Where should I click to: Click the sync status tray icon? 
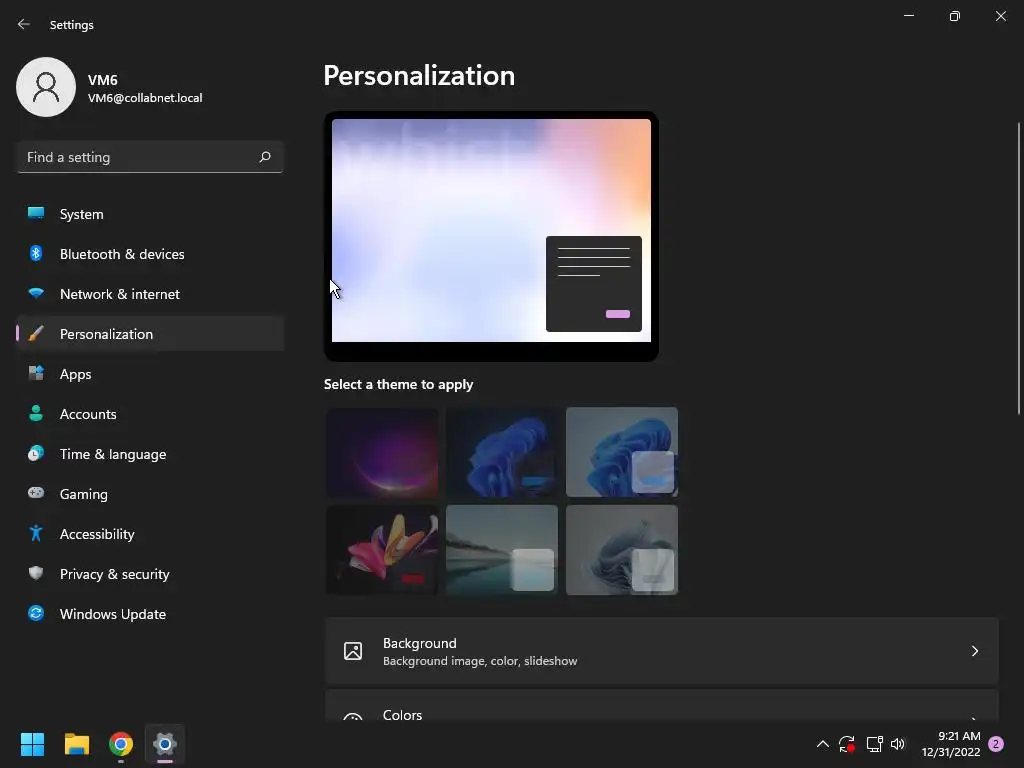coord(847,744)
